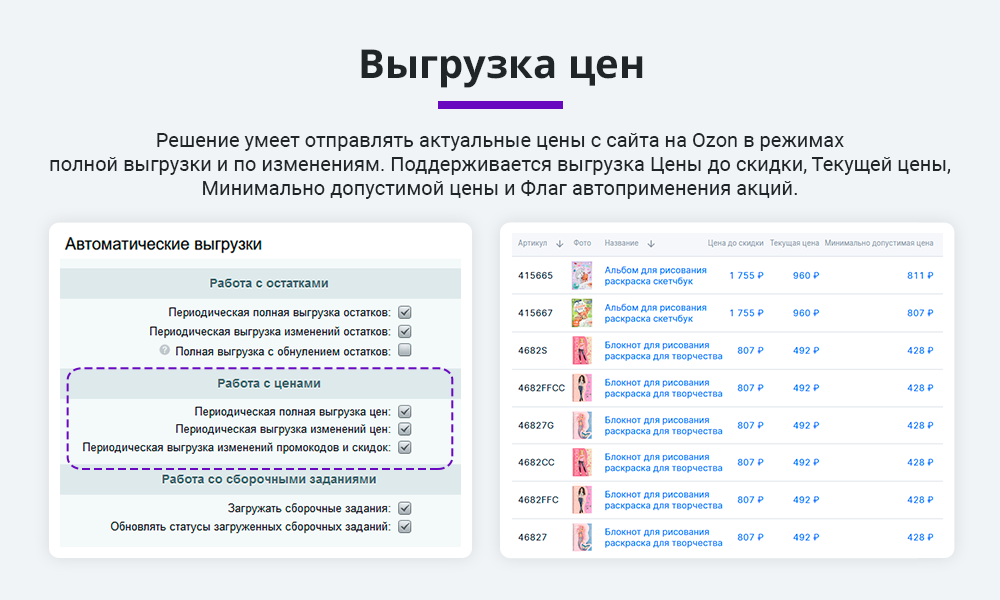This screenshot has height=600, width=1000.
Task: Toggle Периодическая полная выгрузка цен checkbox
Action: [405, 411]
